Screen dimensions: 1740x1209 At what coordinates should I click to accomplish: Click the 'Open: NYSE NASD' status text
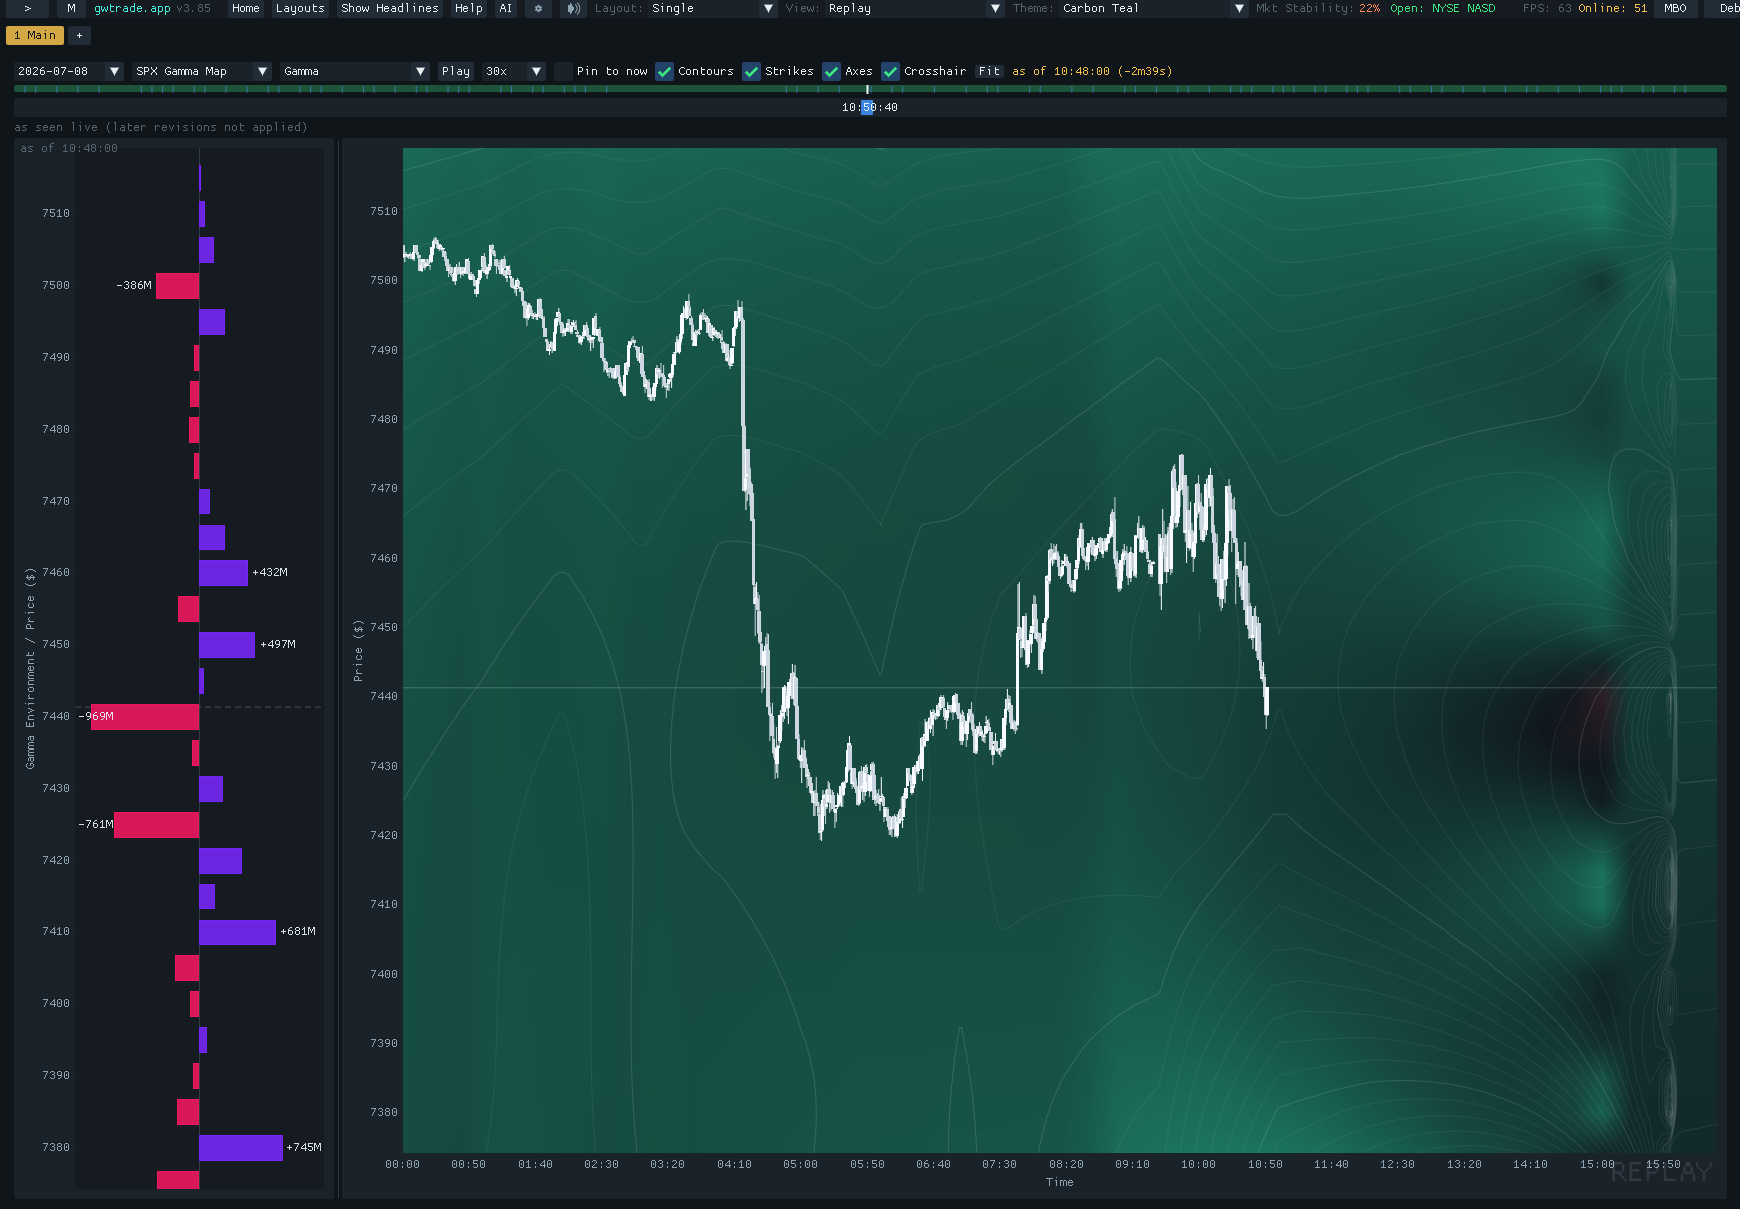1443,8
